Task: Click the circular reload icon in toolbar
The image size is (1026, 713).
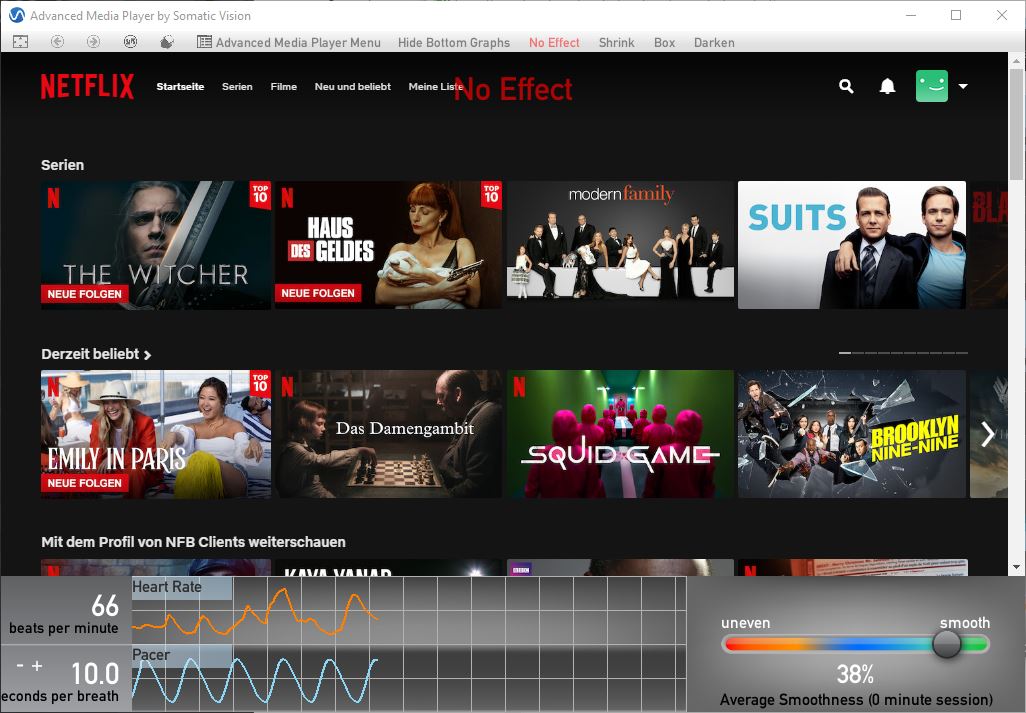Action: point(130,42)
